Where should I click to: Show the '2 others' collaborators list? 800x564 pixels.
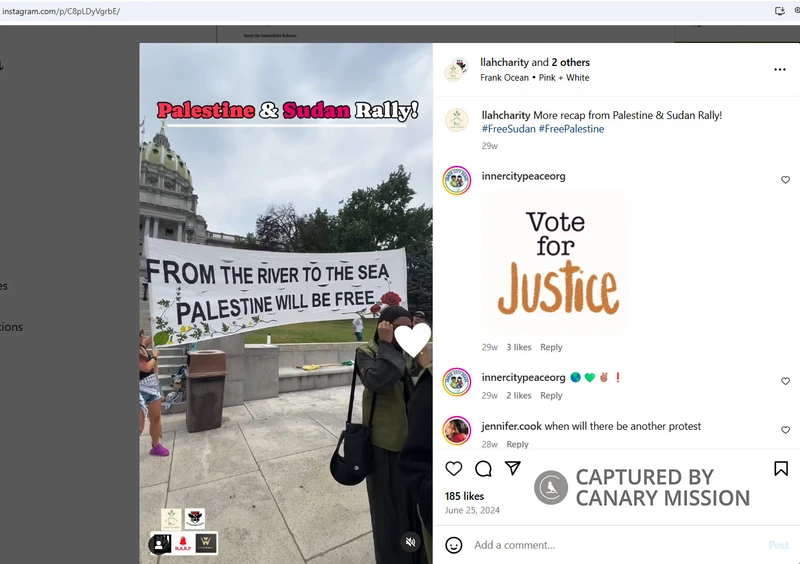[570, 62]
